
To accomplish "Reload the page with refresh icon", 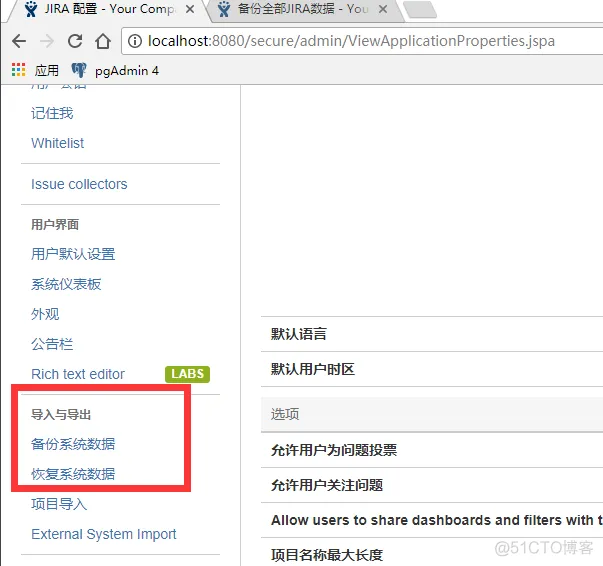I will click(x=75, y=42).
